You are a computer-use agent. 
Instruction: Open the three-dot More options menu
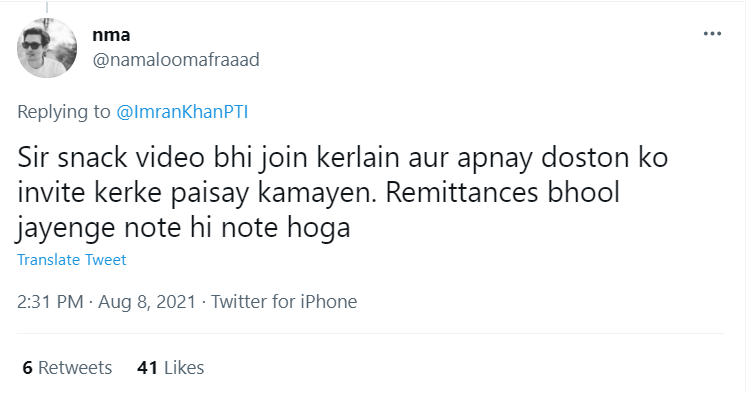coord(712,33)
